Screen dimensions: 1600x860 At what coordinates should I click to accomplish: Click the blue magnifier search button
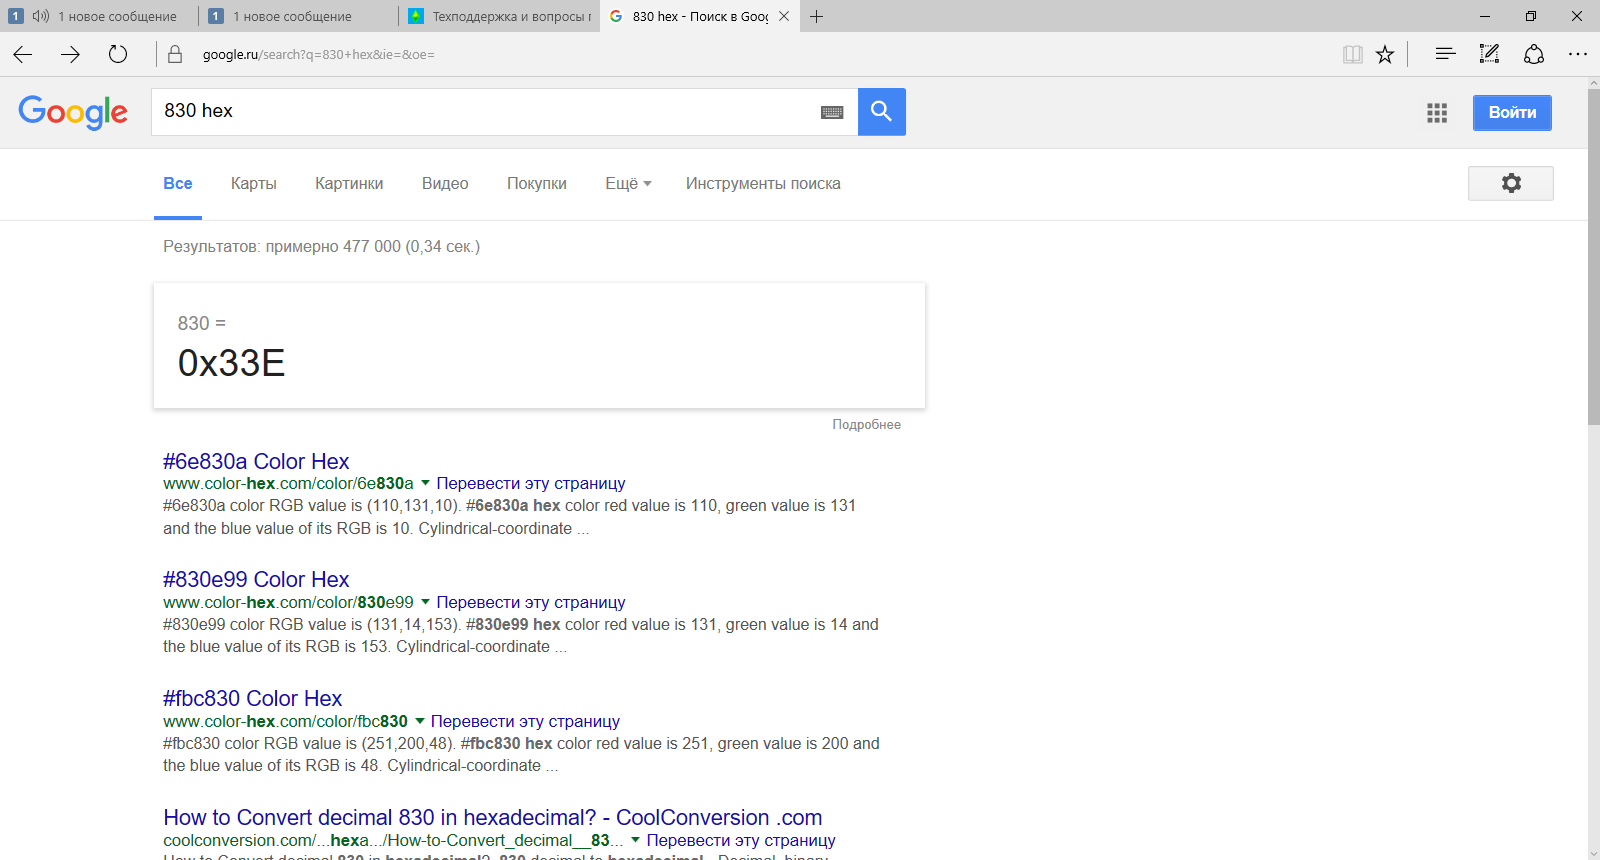(x=881, y=112)
